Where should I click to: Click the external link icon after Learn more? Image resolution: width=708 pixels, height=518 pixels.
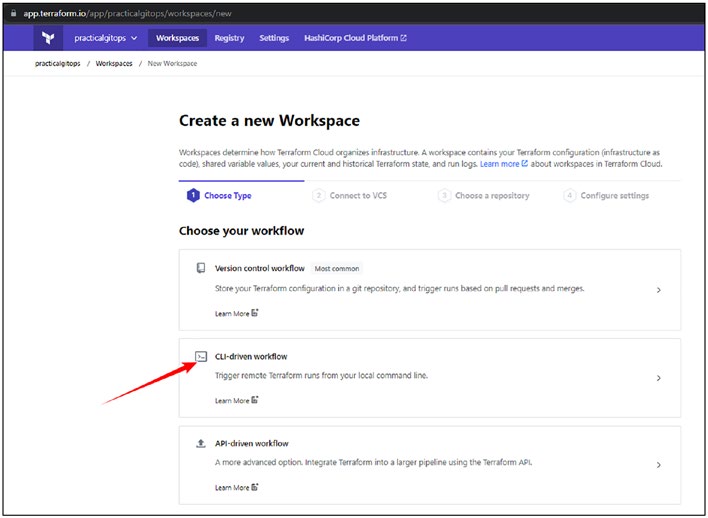click(525, 163)
